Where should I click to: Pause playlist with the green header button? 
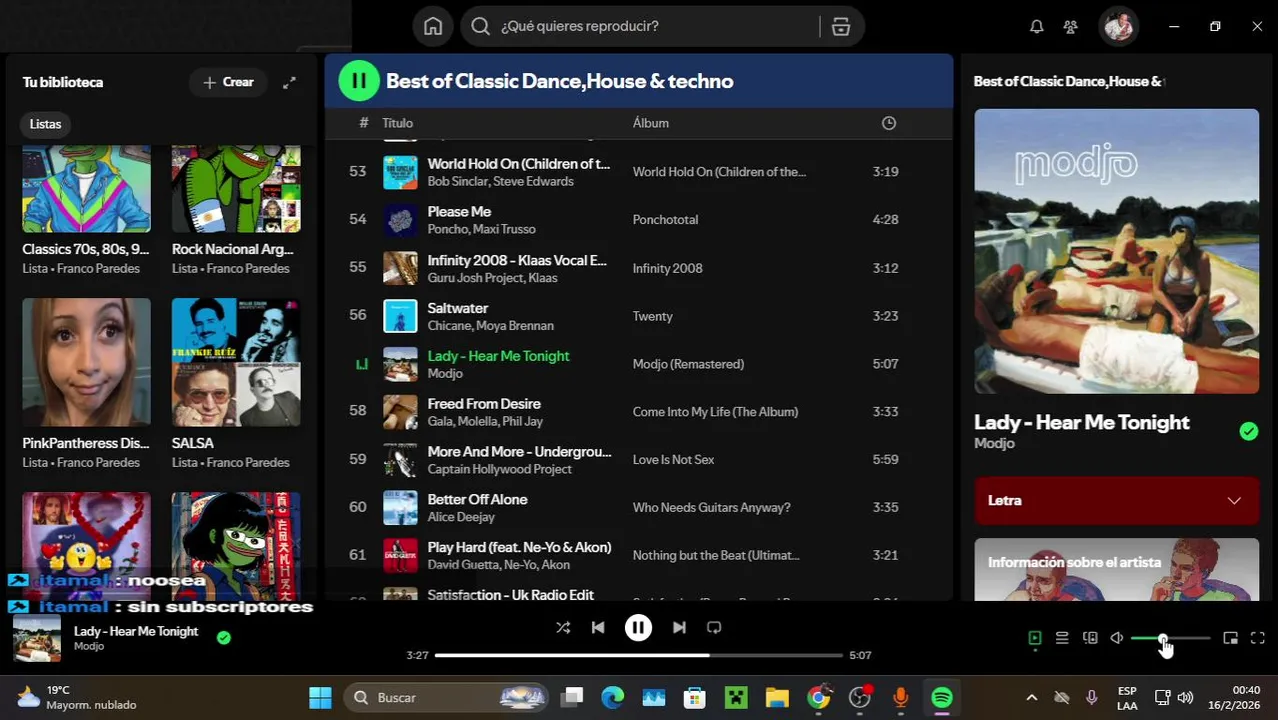tap(359, 81)
